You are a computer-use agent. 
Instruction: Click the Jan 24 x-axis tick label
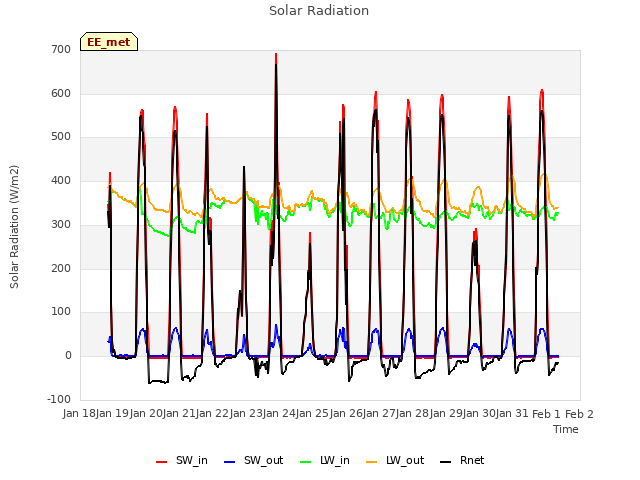click(279, 414)
